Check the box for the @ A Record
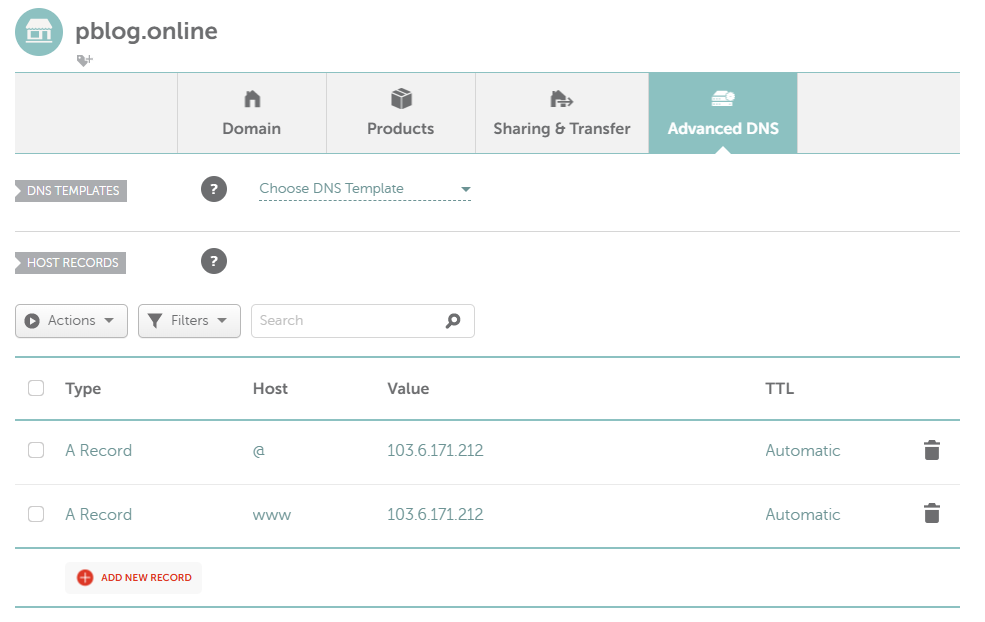The height and width of the screenshot is (622, 985). pos(36,450)
